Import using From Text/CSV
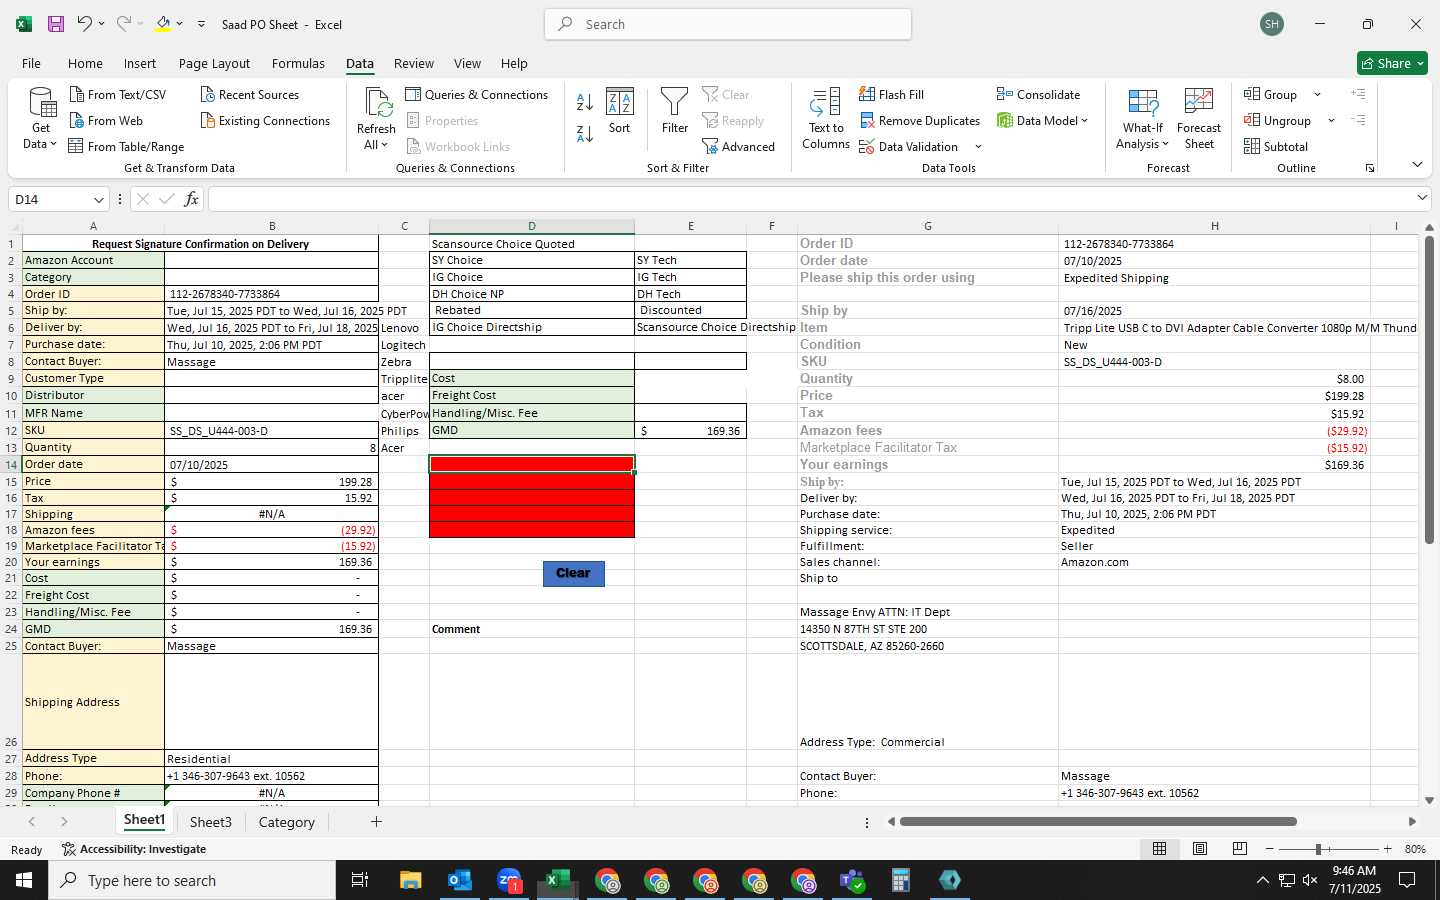This screenshot has height=900, width=1440. 118,94
